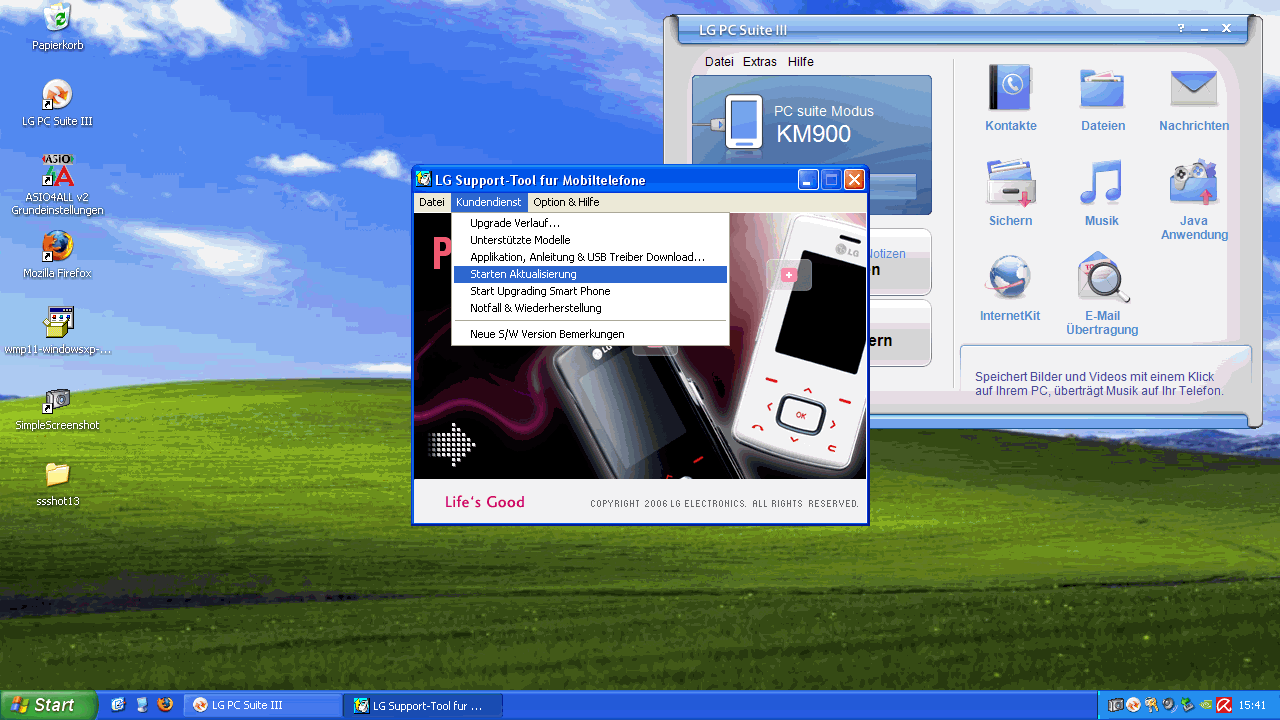Open Hilfe menu in LG PC Suite
This screenshot has width=1280, height=720.
pos(801,62)
